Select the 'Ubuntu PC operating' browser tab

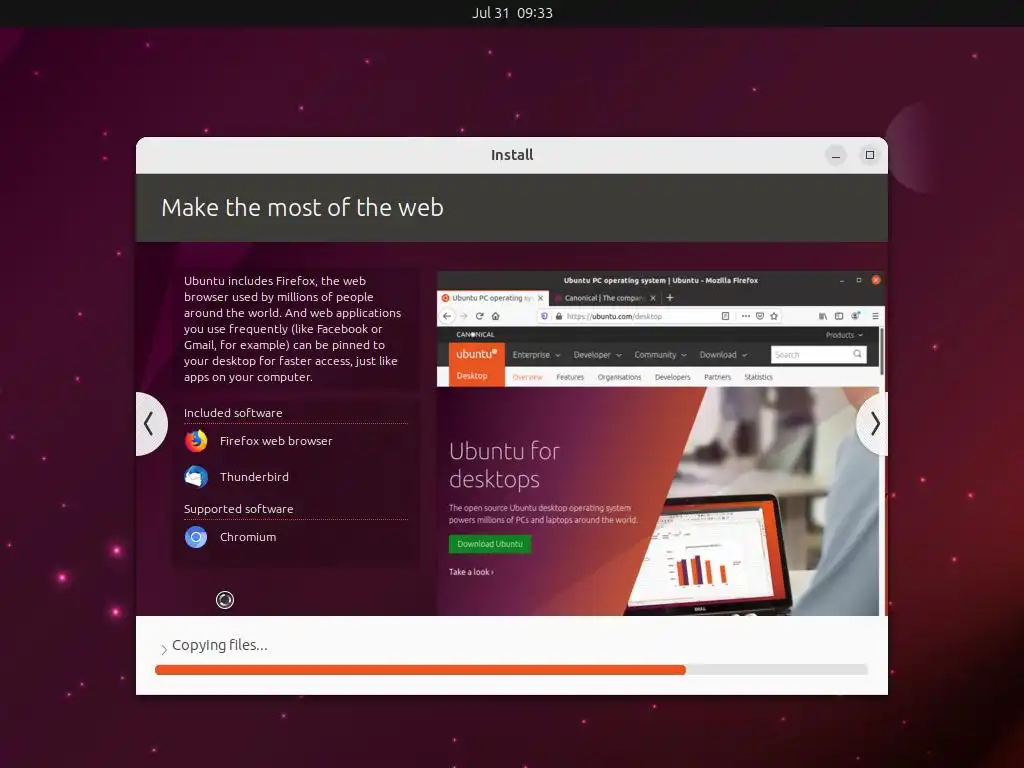(493, 298)
